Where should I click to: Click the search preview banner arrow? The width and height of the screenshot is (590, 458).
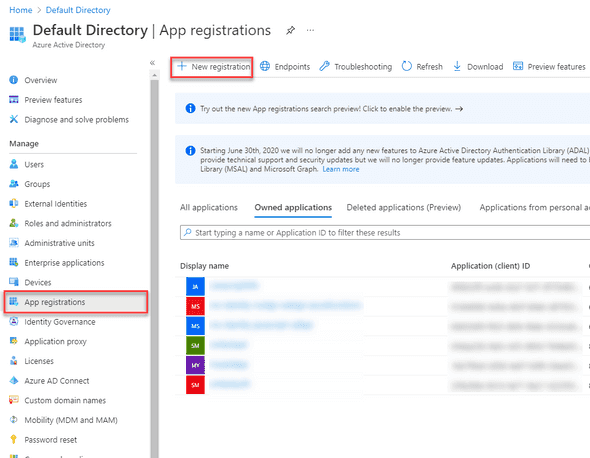point(459,109)
